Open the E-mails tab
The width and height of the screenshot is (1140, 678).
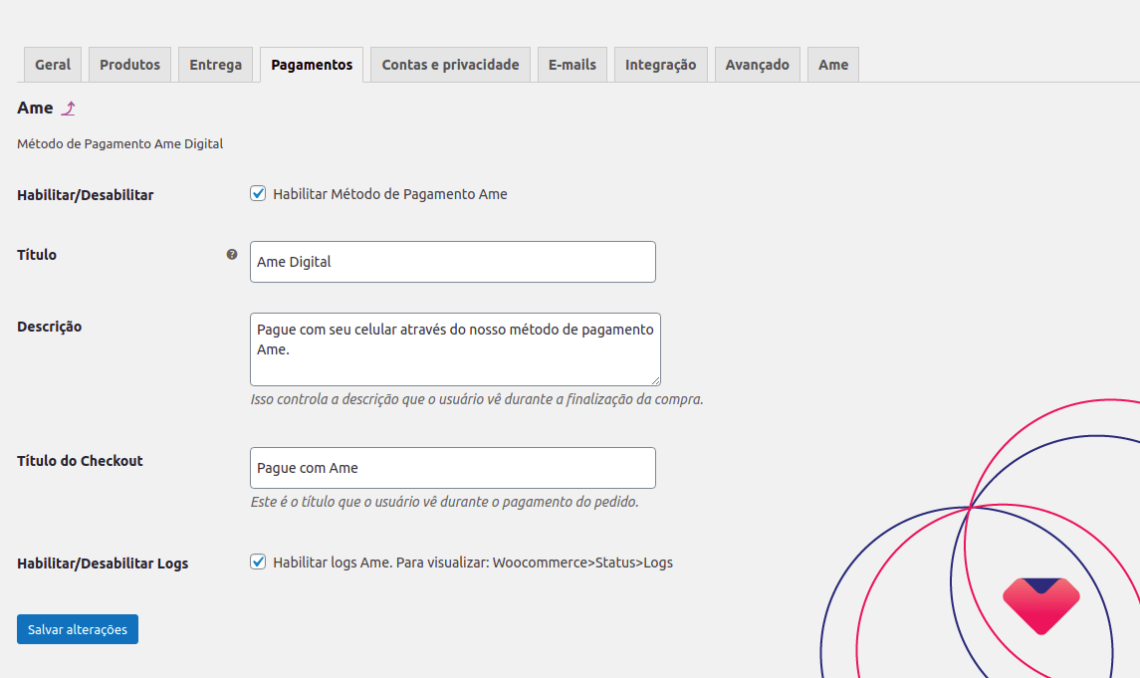[572, 64]
